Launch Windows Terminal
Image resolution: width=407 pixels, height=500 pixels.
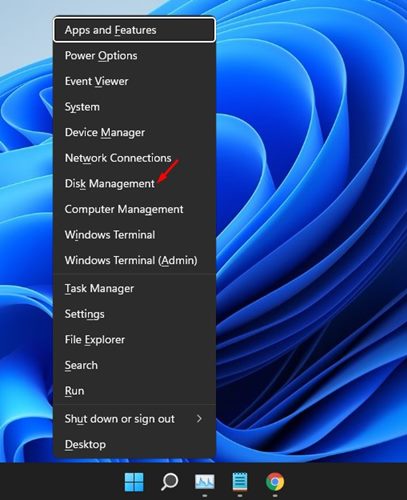point(134,235)
